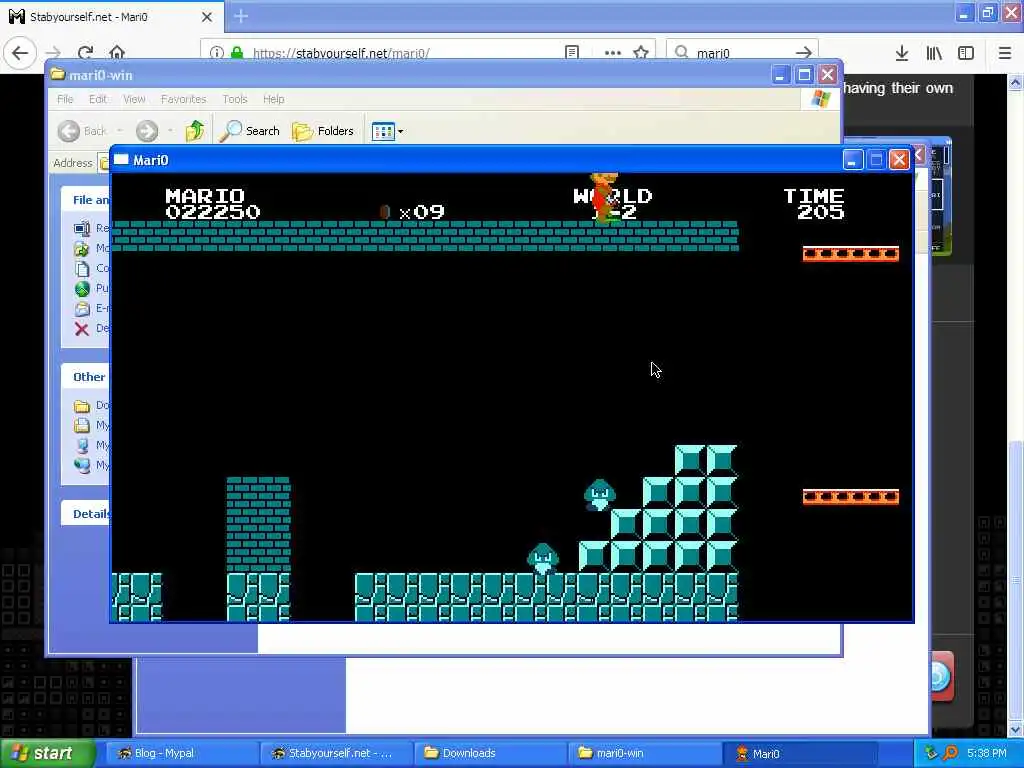Open the File menu in the mari0-win window
Image resolution: width=1024 pixels, height=768 pixels.
click(x=65, y=99)
